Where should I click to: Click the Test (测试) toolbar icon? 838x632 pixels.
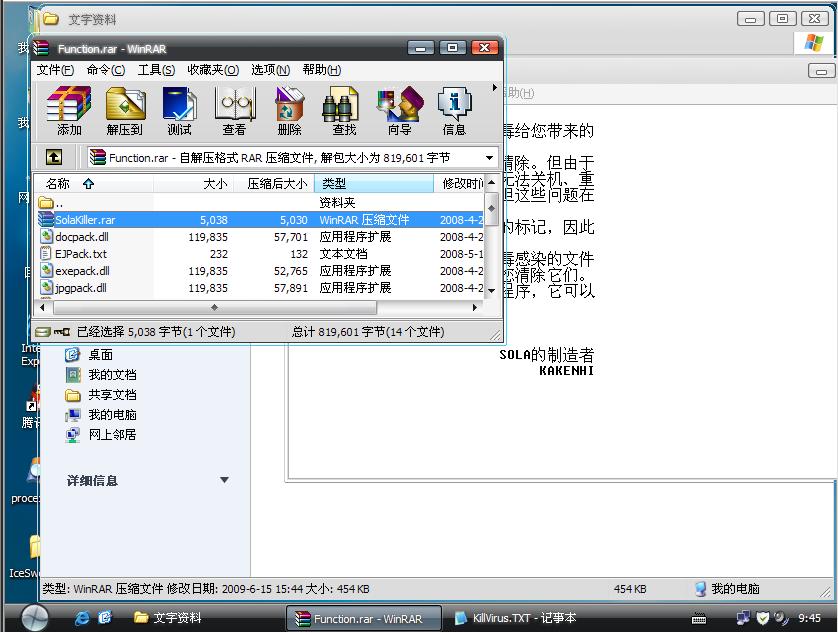click(180, 111)
